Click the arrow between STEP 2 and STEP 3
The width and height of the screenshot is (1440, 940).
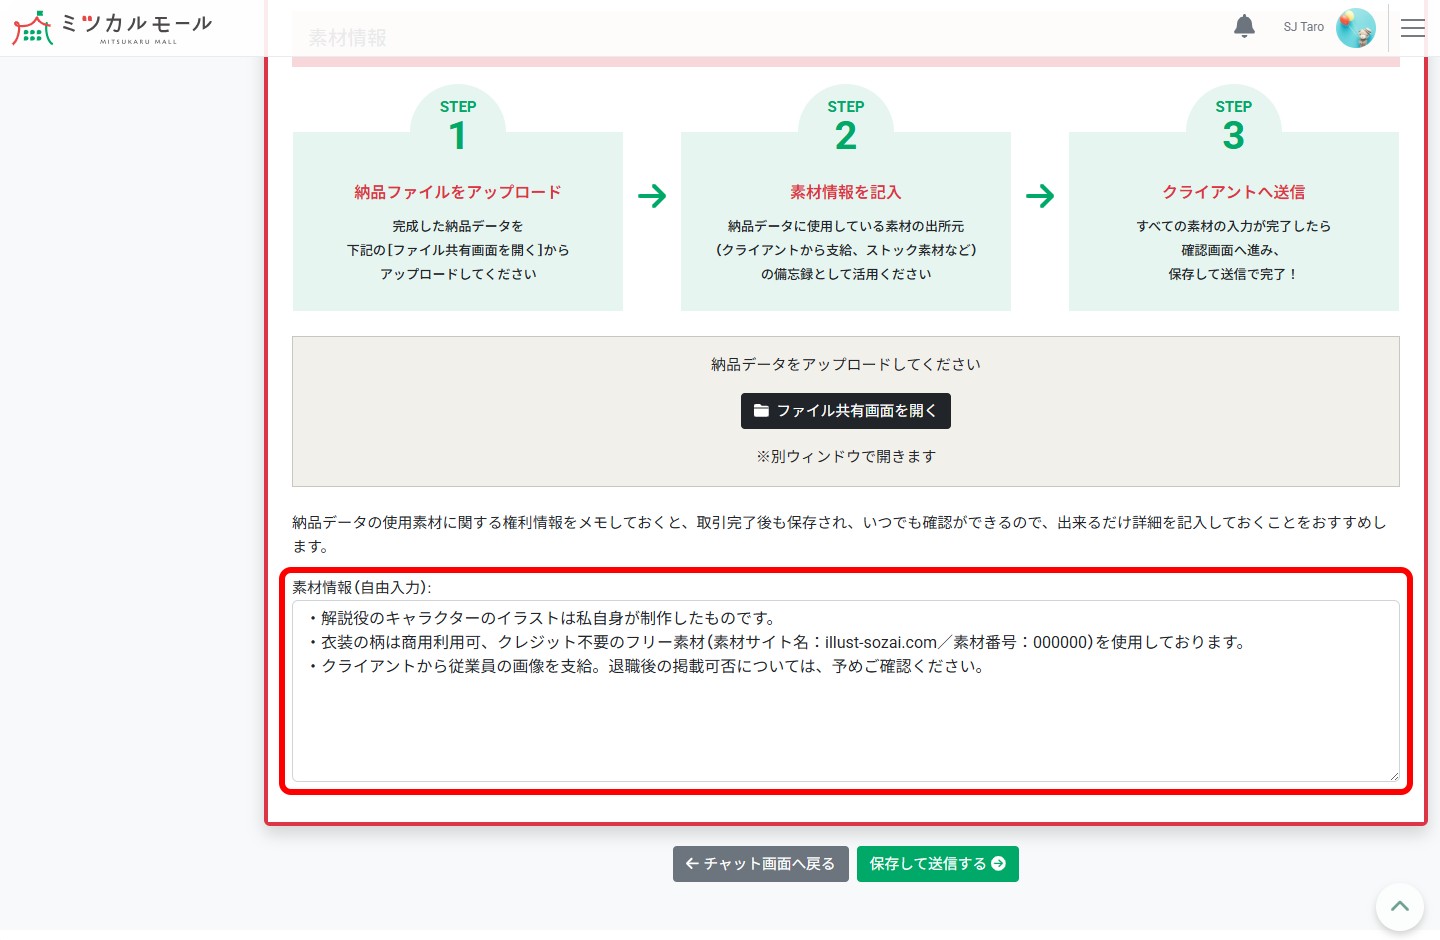click(1040, 197)
